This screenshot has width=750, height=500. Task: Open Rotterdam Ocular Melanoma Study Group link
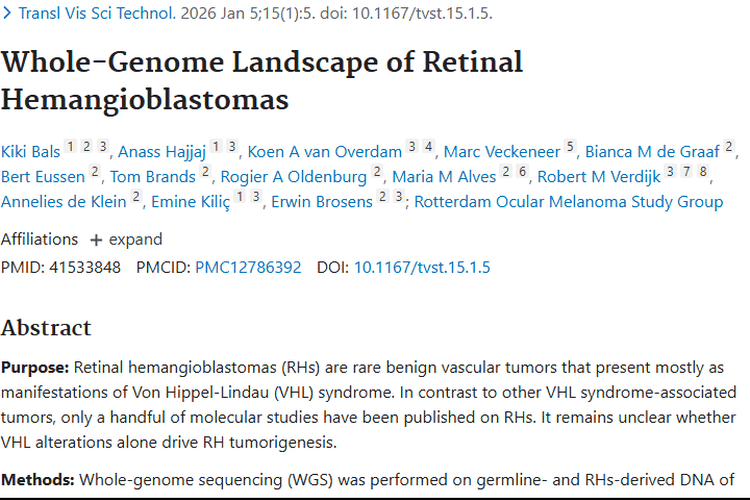click(568, 202)
